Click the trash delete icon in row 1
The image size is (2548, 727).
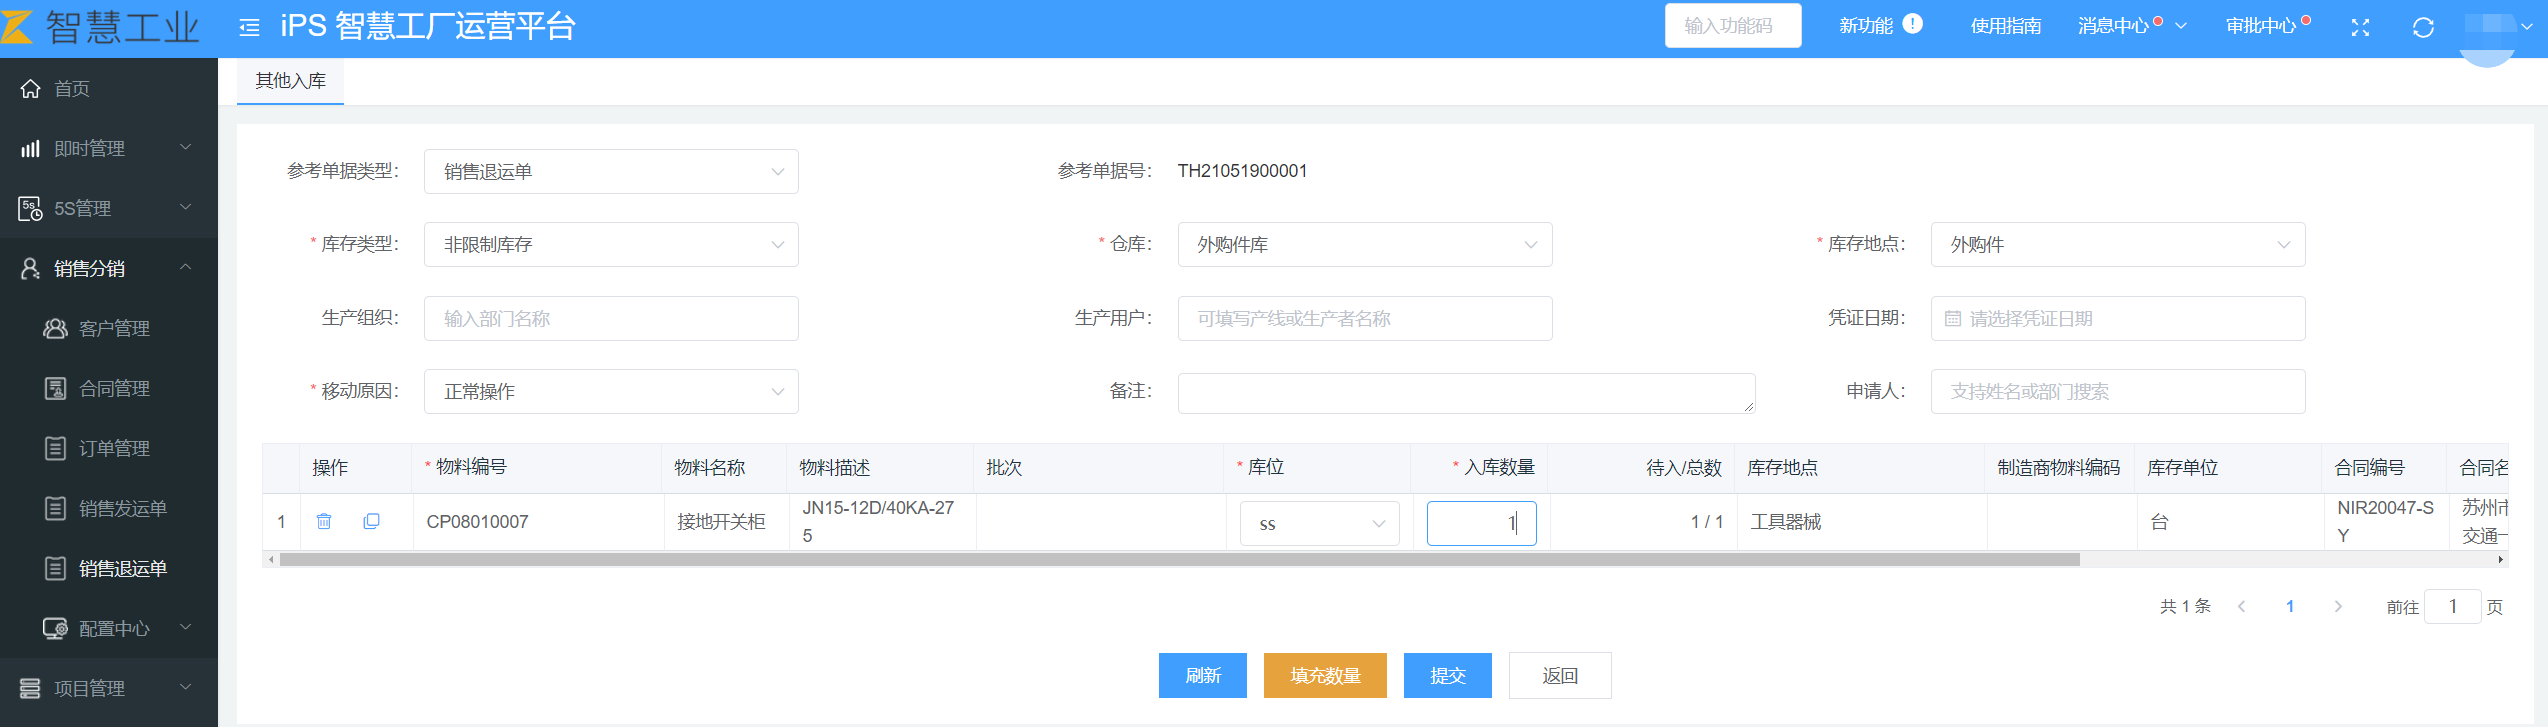(x=324, y=521)
